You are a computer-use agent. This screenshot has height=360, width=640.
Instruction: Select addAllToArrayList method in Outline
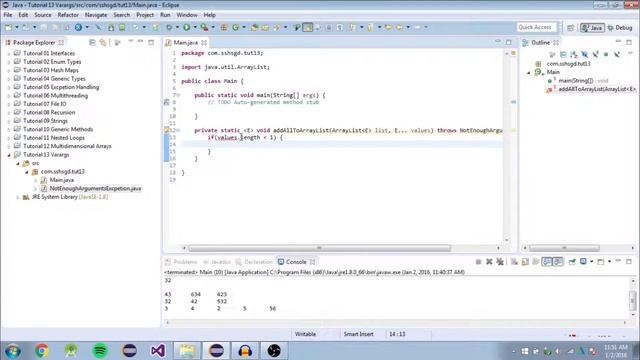coord(597,89)
